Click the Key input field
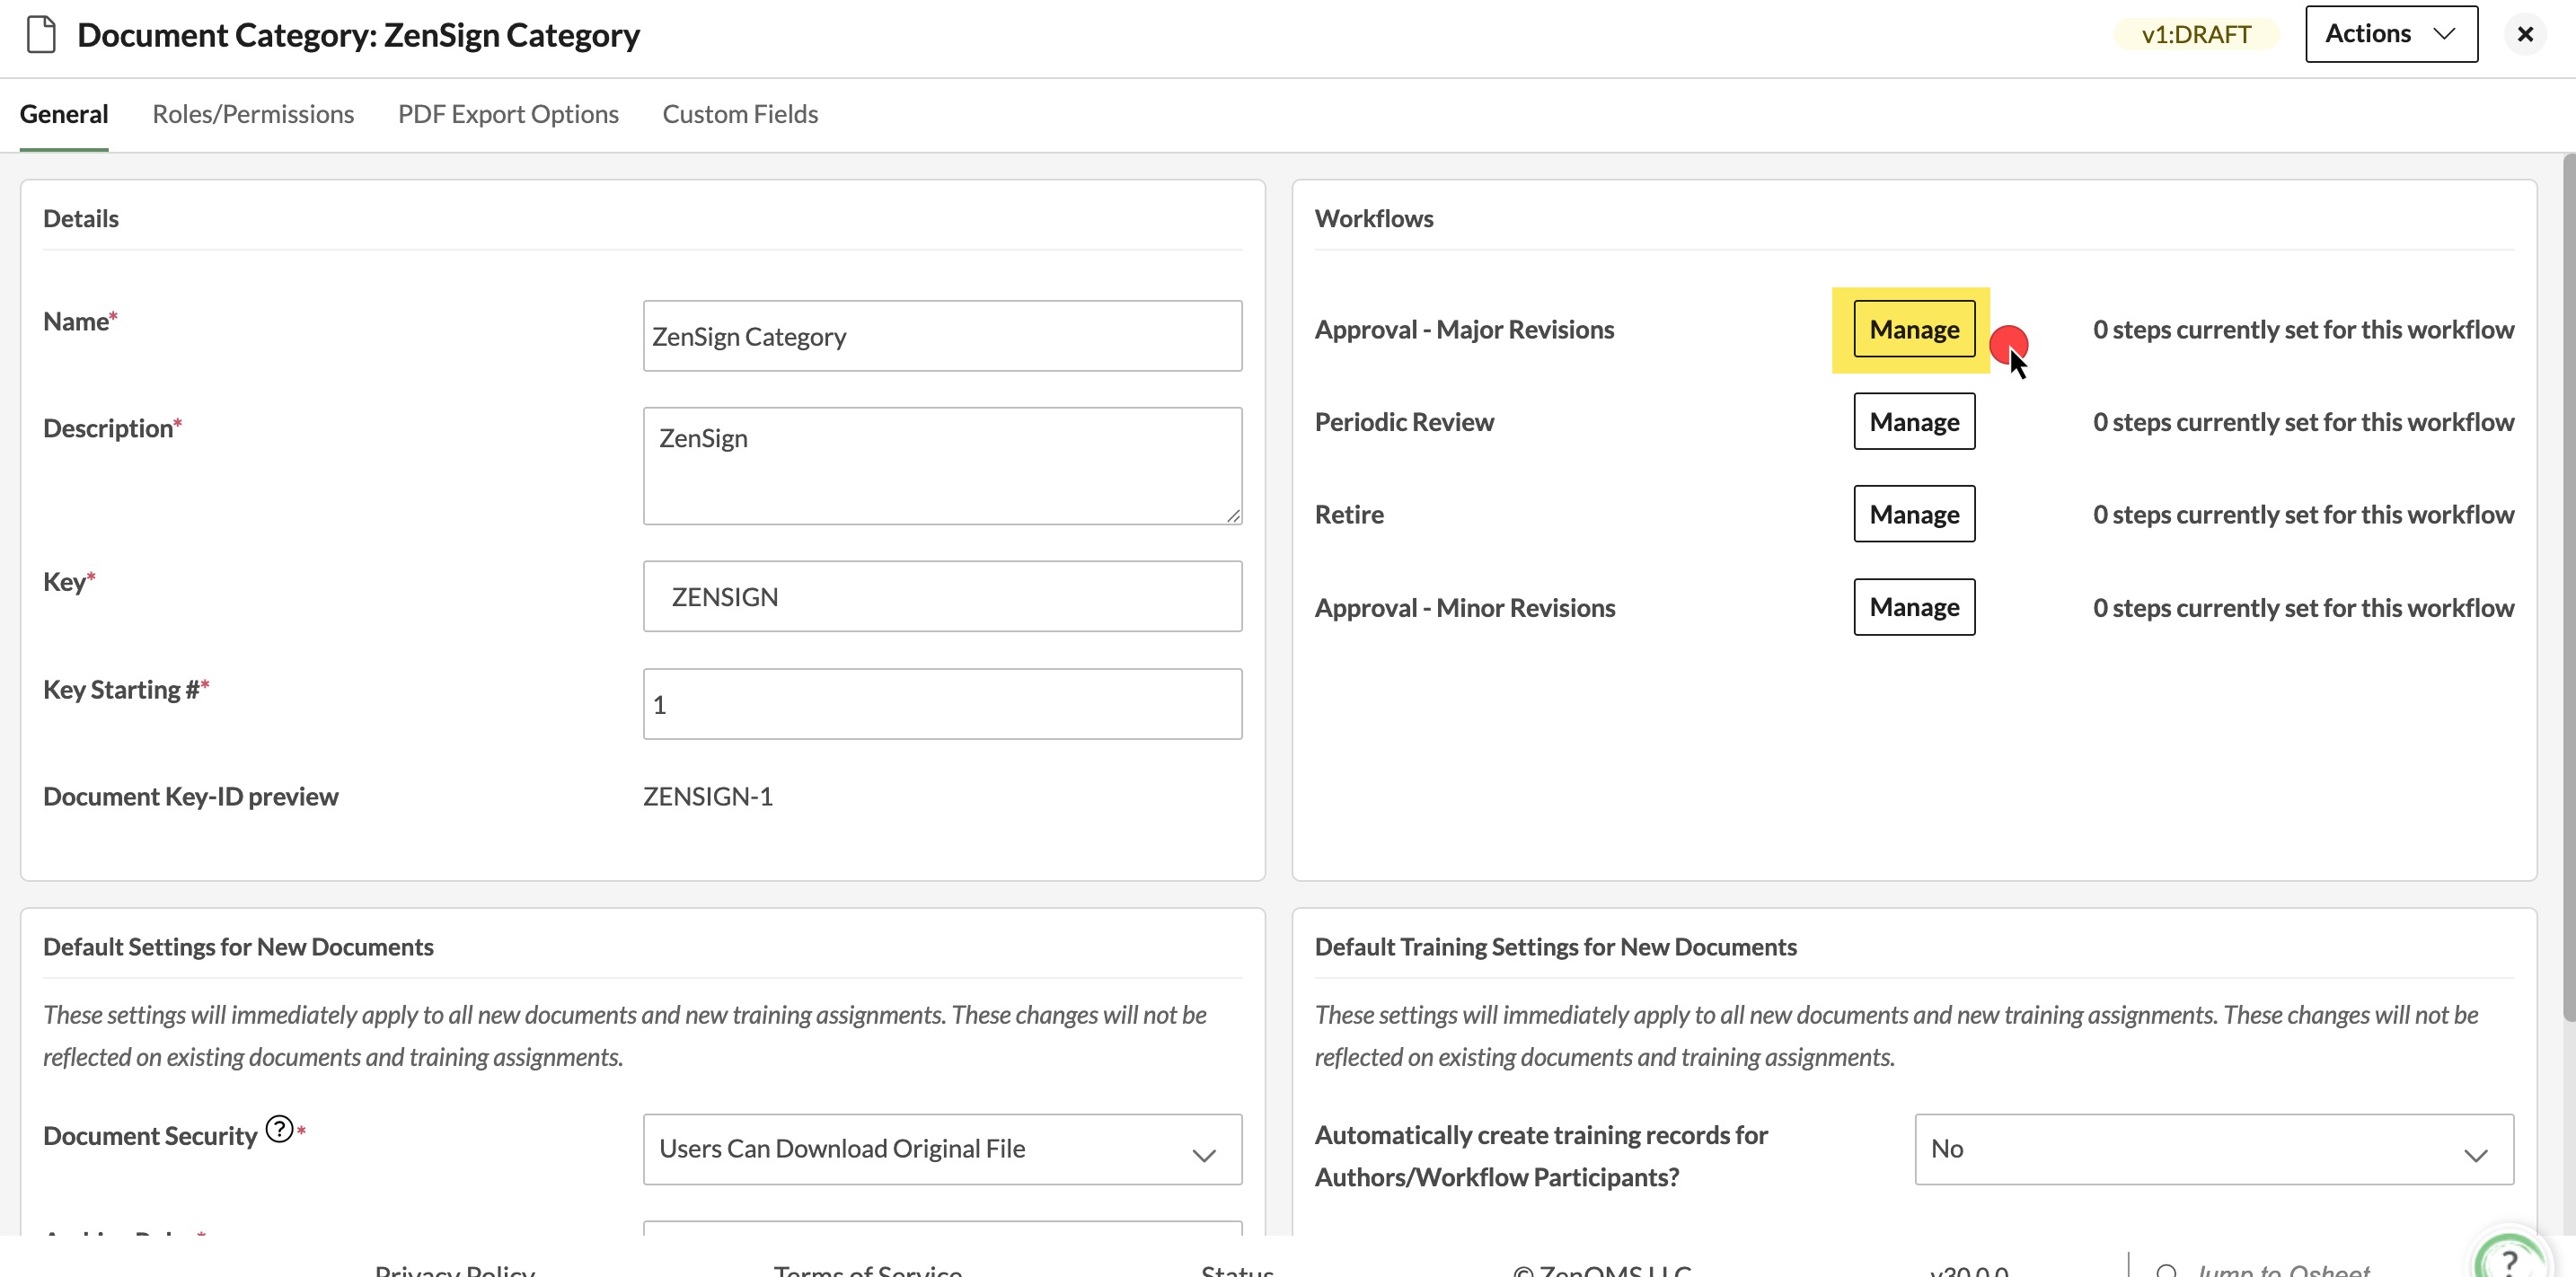 [942, 596]
